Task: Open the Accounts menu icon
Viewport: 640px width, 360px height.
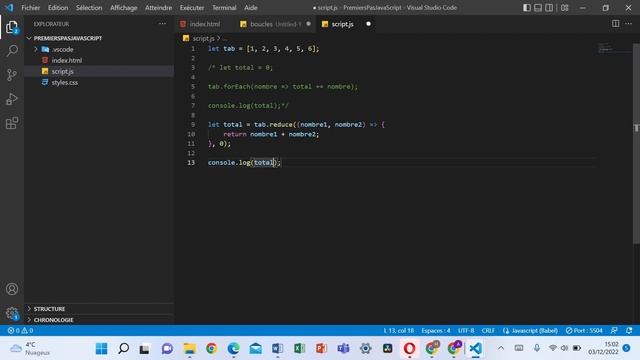Action: [x=12, y=289]
